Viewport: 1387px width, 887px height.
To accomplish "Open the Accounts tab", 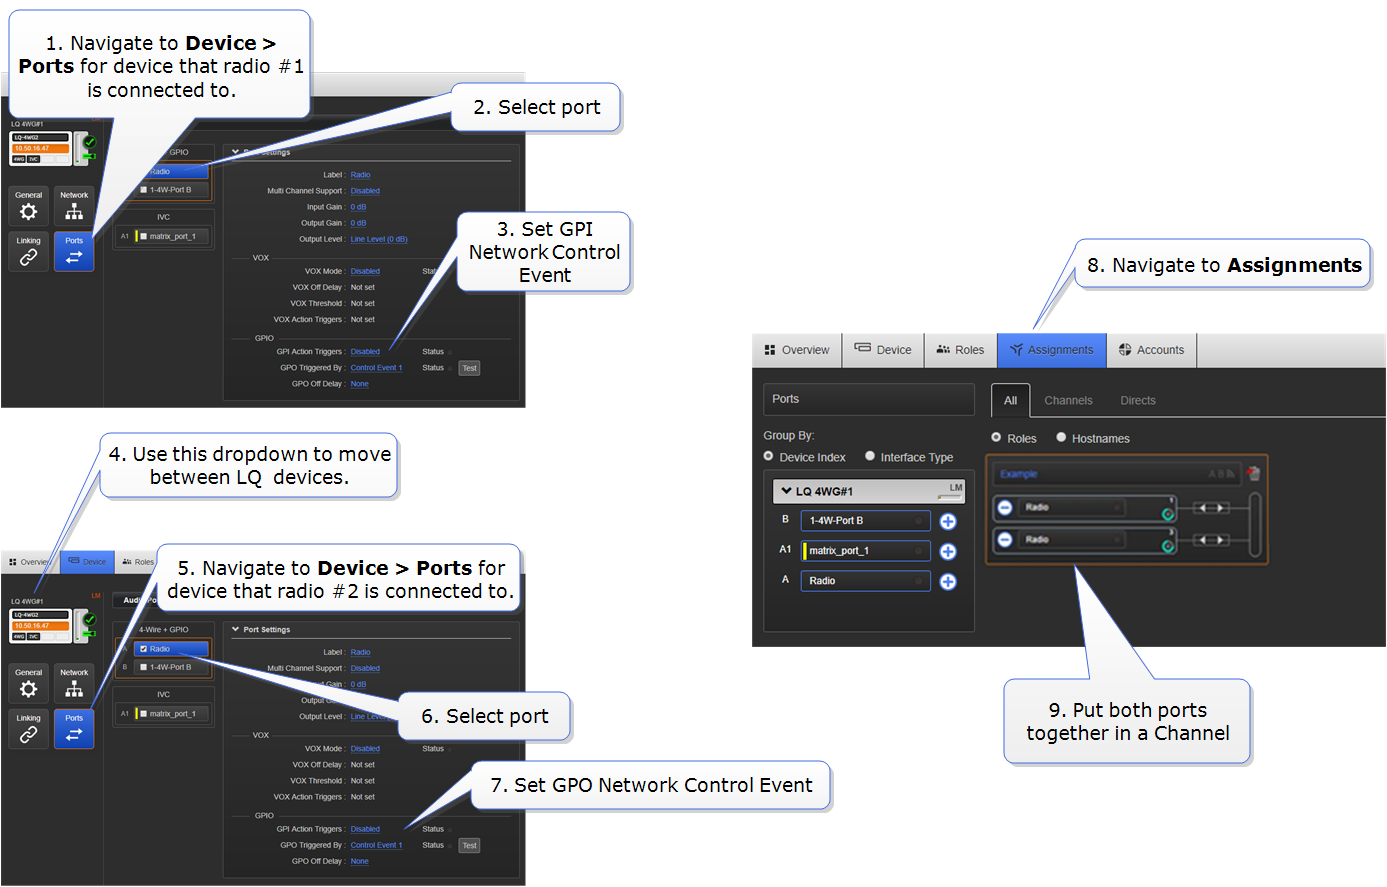I will pos(1151,350).
